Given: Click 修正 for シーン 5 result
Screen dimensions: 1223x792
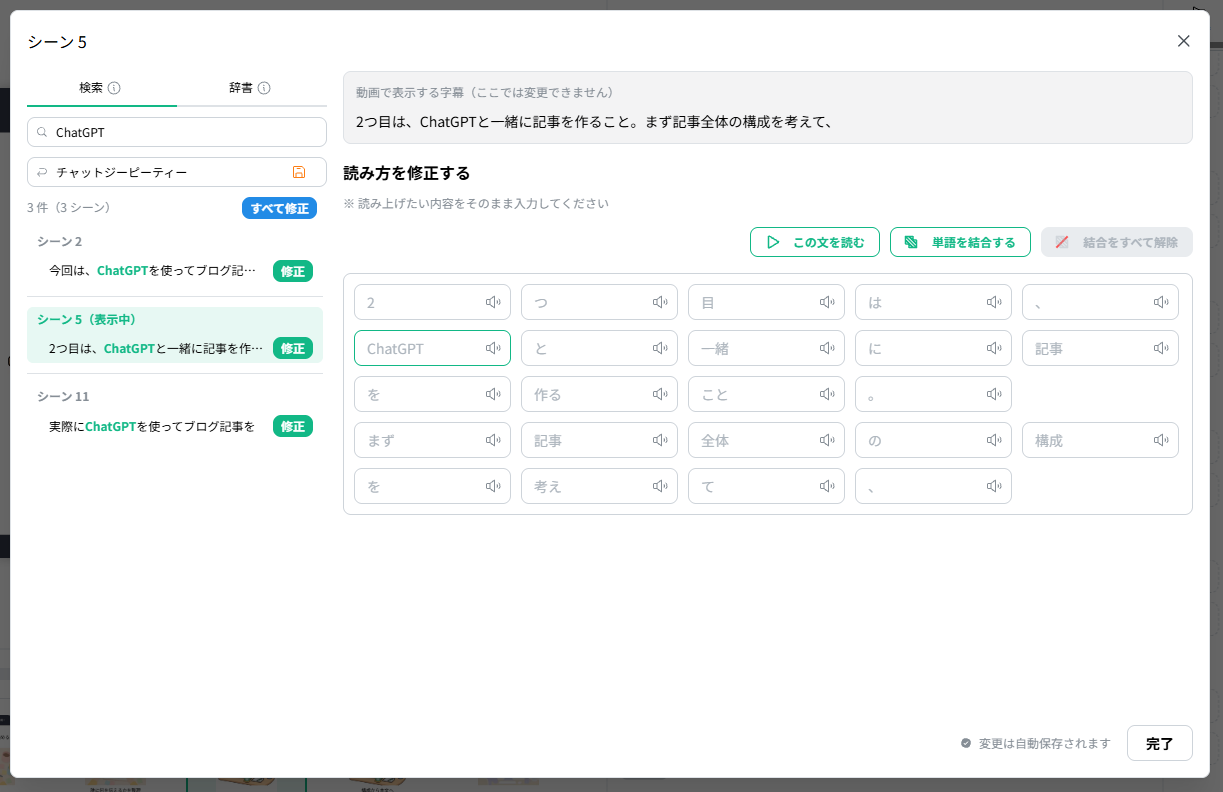Looking at the screenshot, I should (x=293, y=349).
